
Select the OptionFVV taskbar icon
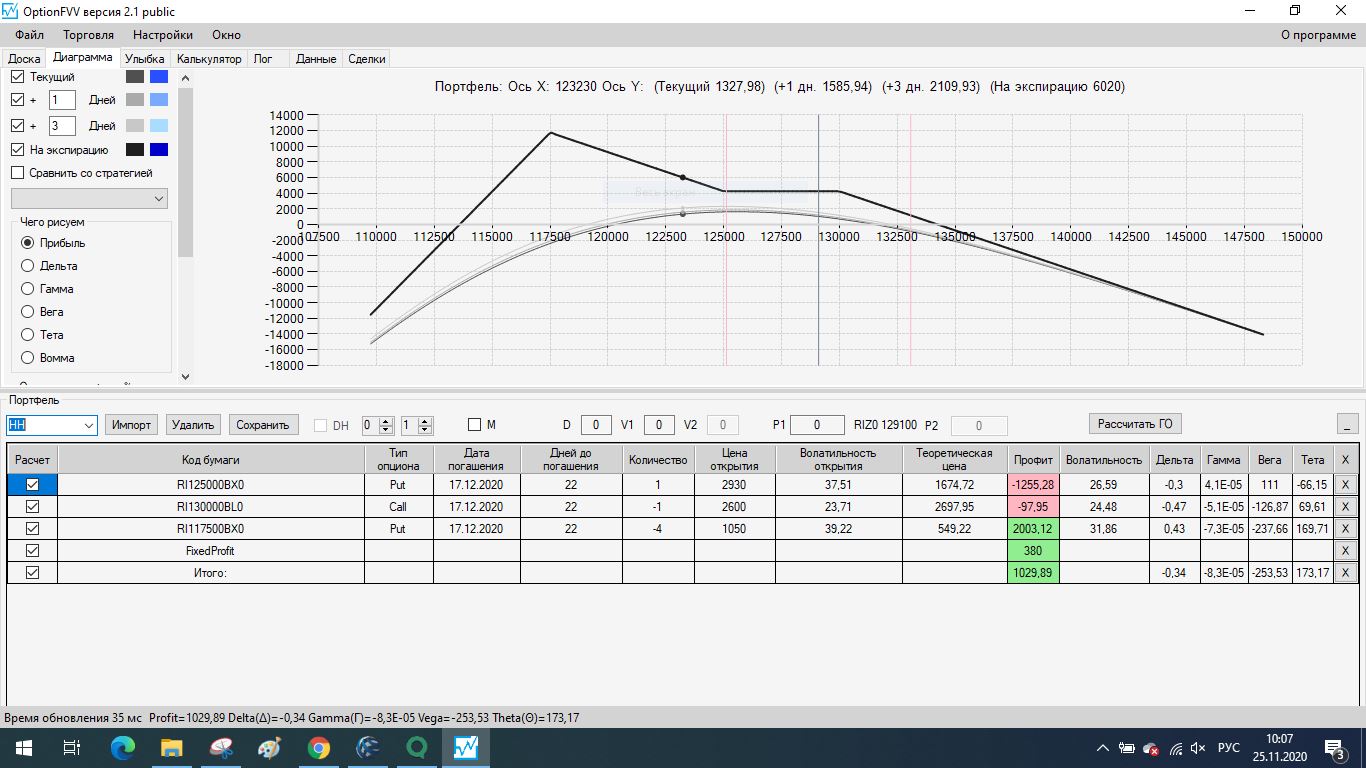point(466,747)
